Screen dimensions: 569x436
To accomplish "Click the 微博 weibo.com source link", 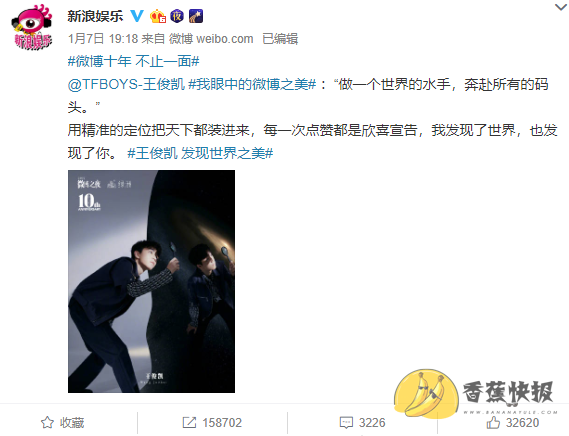I will [x=211, y=38].
